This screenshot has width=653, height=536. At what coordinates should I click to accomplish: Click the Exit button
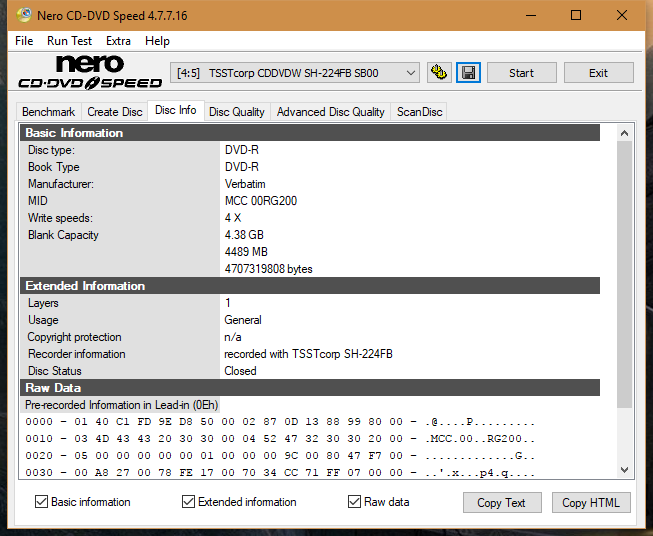click(598, 73)
